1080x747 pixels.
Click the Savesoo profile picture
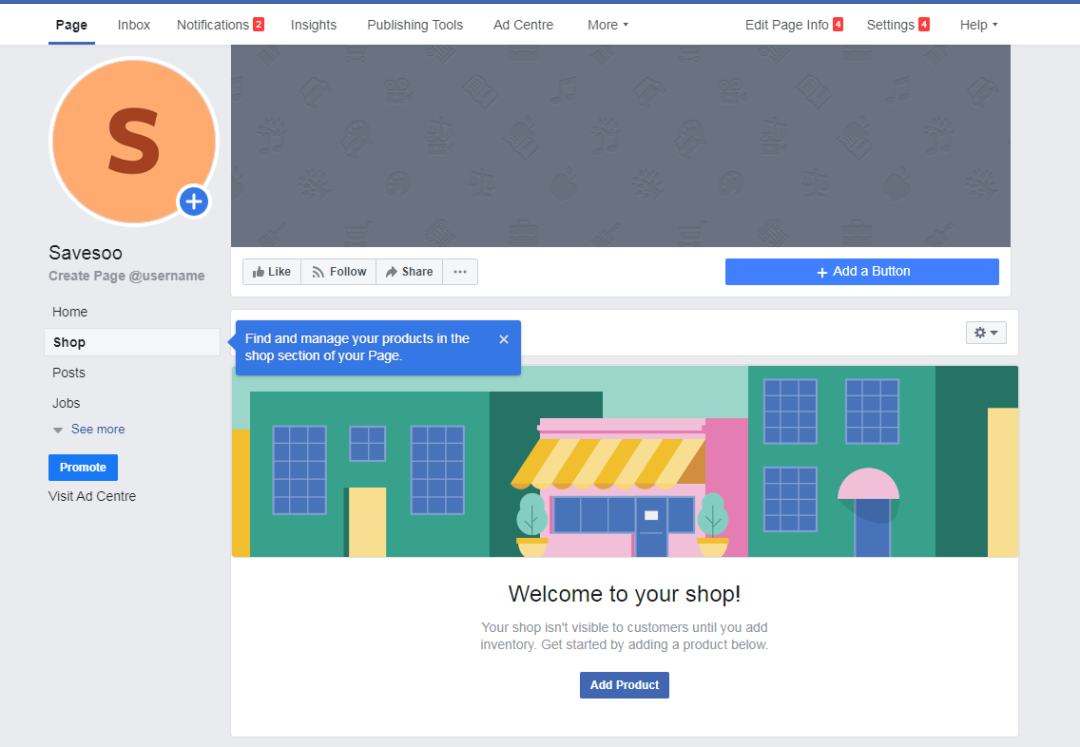(134, 142)
